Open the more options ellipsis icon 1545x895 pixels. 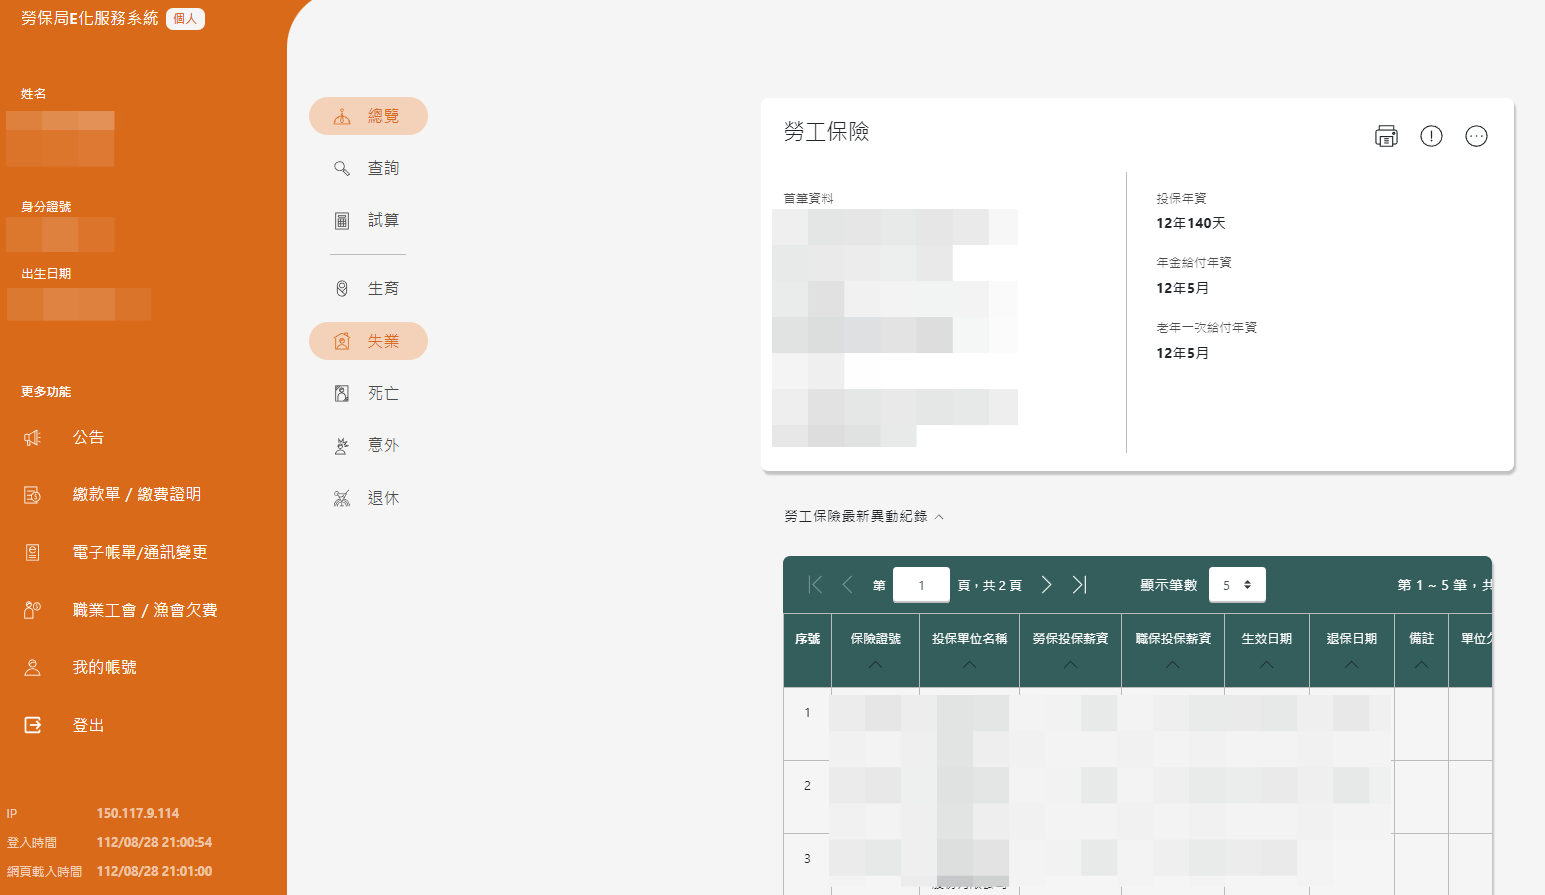[x=1476, y=136]
